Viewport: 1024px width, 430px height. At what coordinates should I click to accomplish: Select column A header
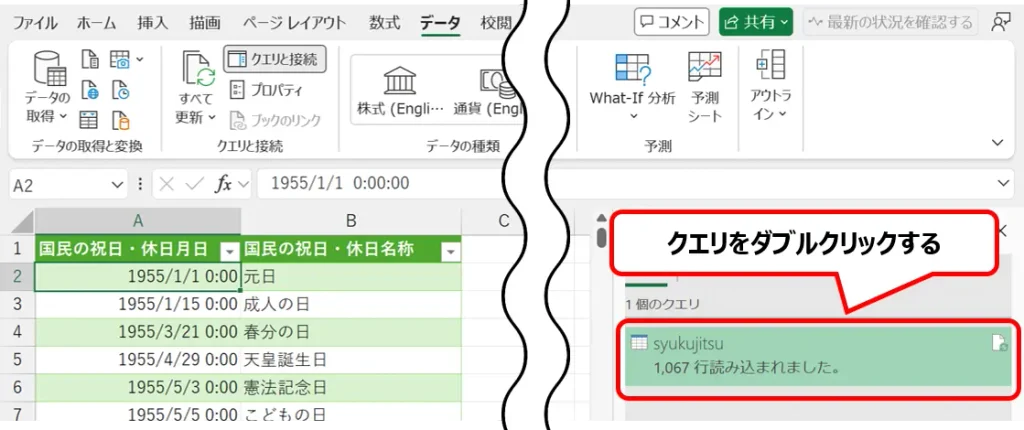[x=138, y=222]
